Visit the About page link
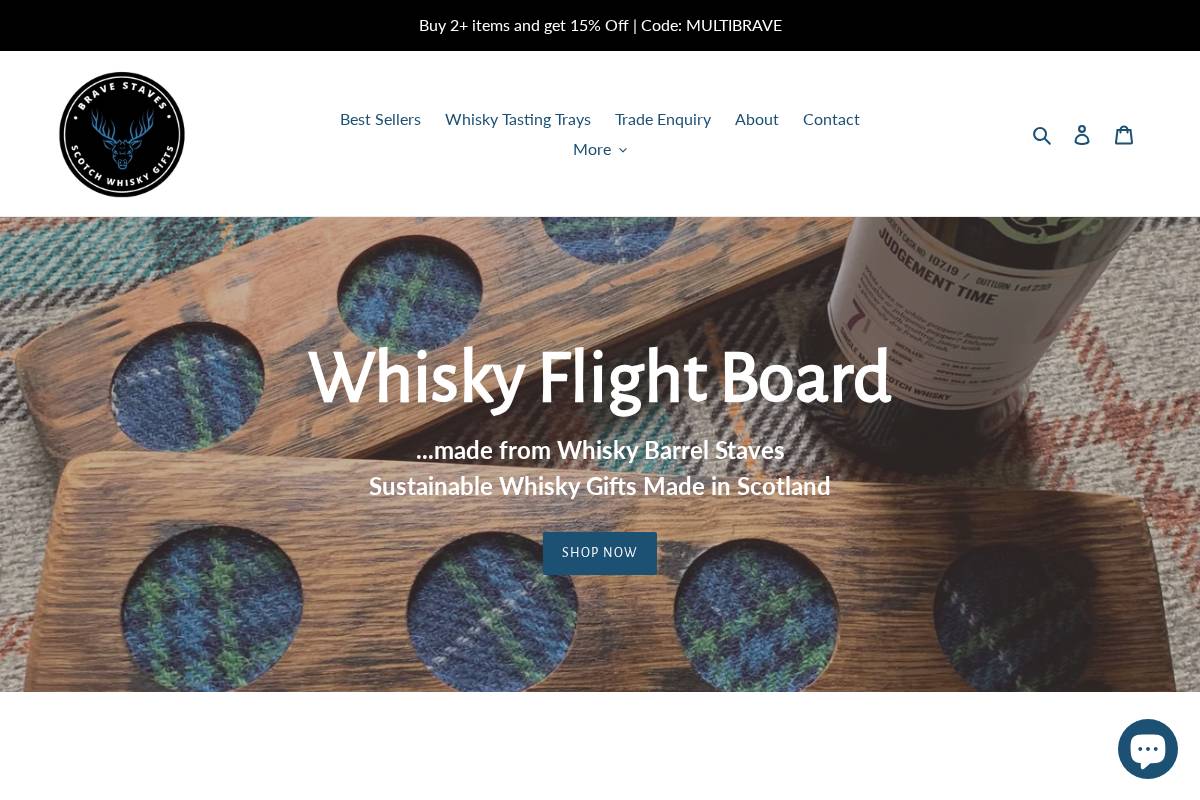The width and height of the screenshot is (1200, 800). tap(757, 119)
